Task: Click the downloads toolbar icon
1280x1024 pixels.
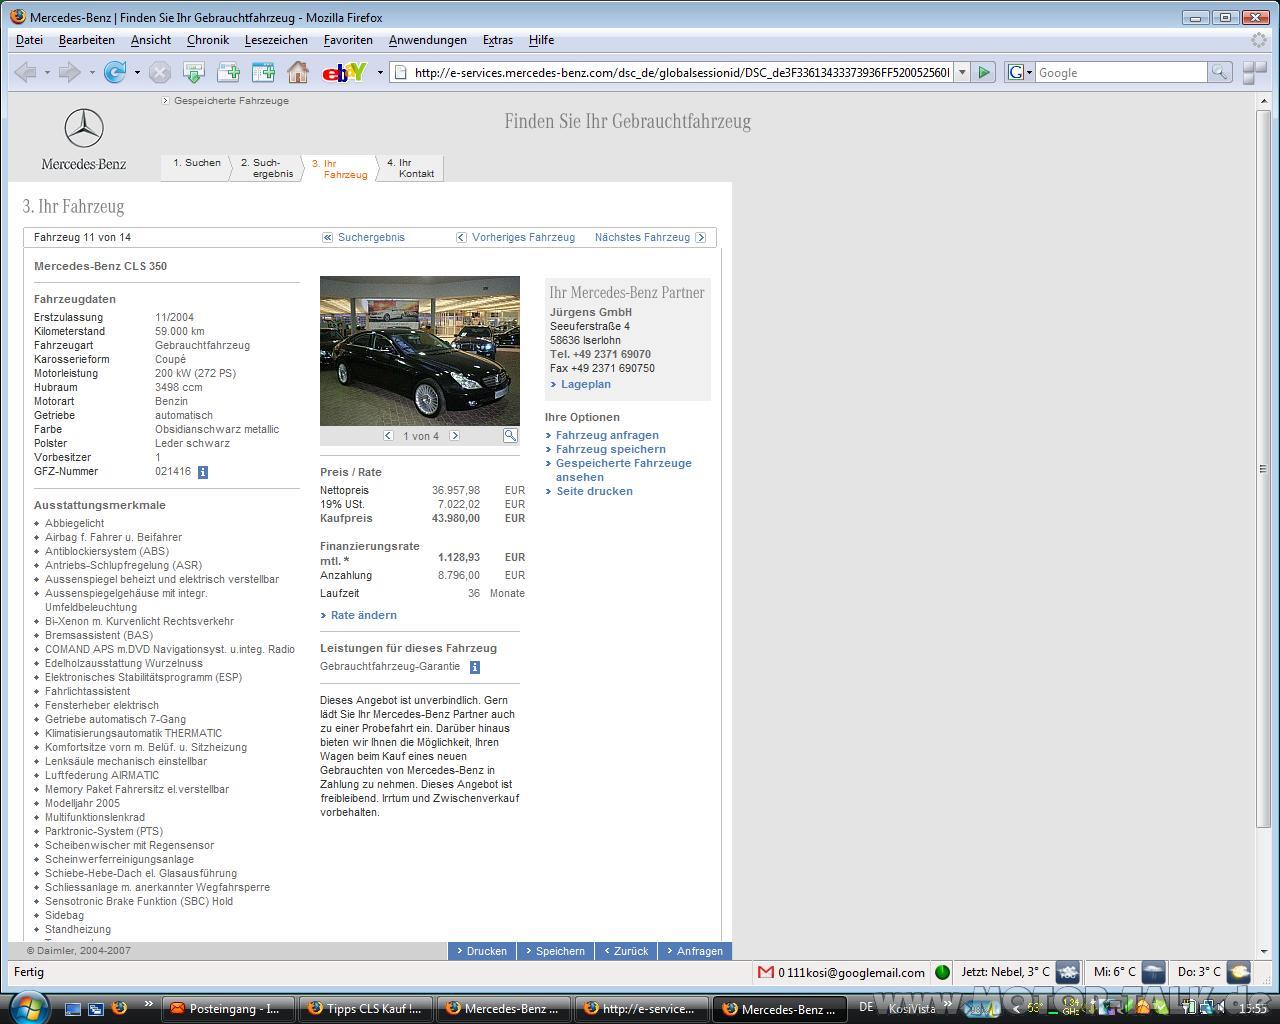Action: click(x=194, y=72)
